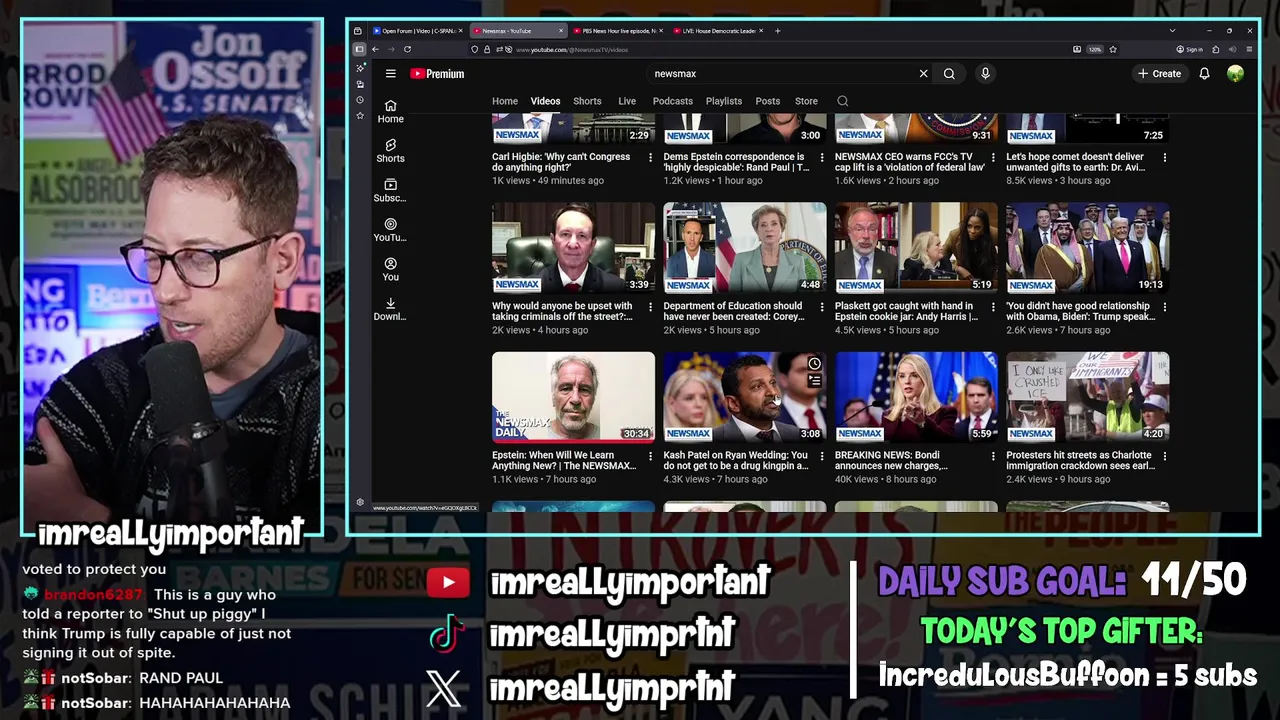Expand the list-all-tabs chevron
This screenshot has width=1280, height=720.
[x=1172, y=31]
